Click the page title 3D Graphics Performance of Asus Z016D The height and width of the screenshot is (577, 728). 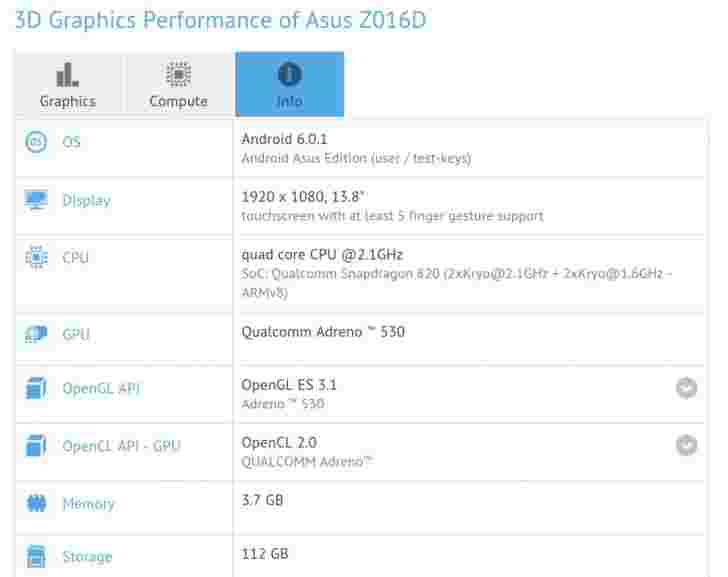coord(221,20)
